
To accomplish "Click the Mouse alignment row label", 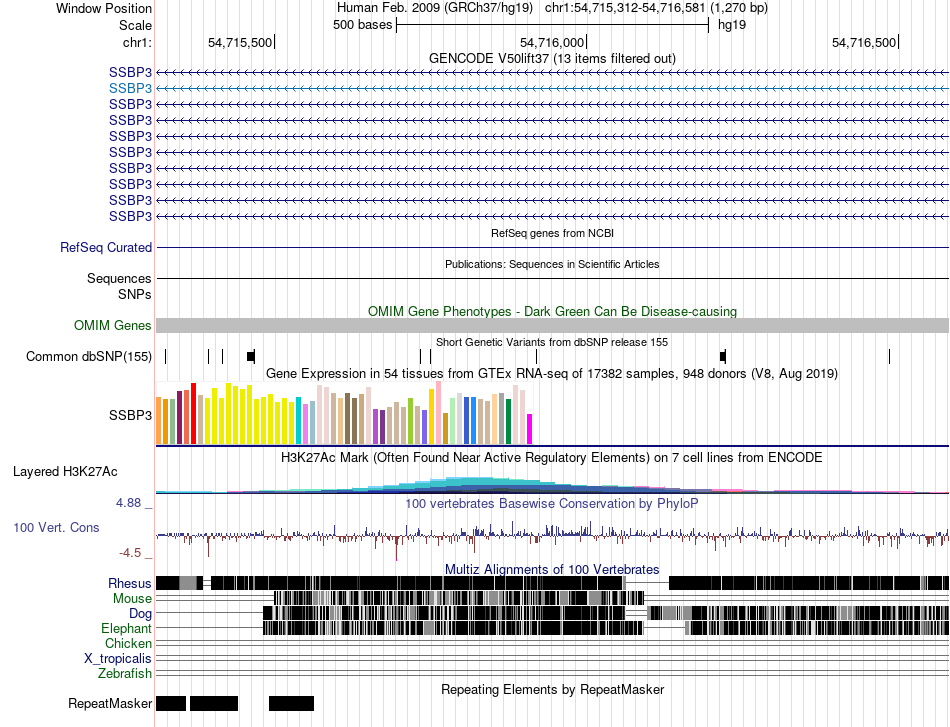I will [x=132, y=599].
